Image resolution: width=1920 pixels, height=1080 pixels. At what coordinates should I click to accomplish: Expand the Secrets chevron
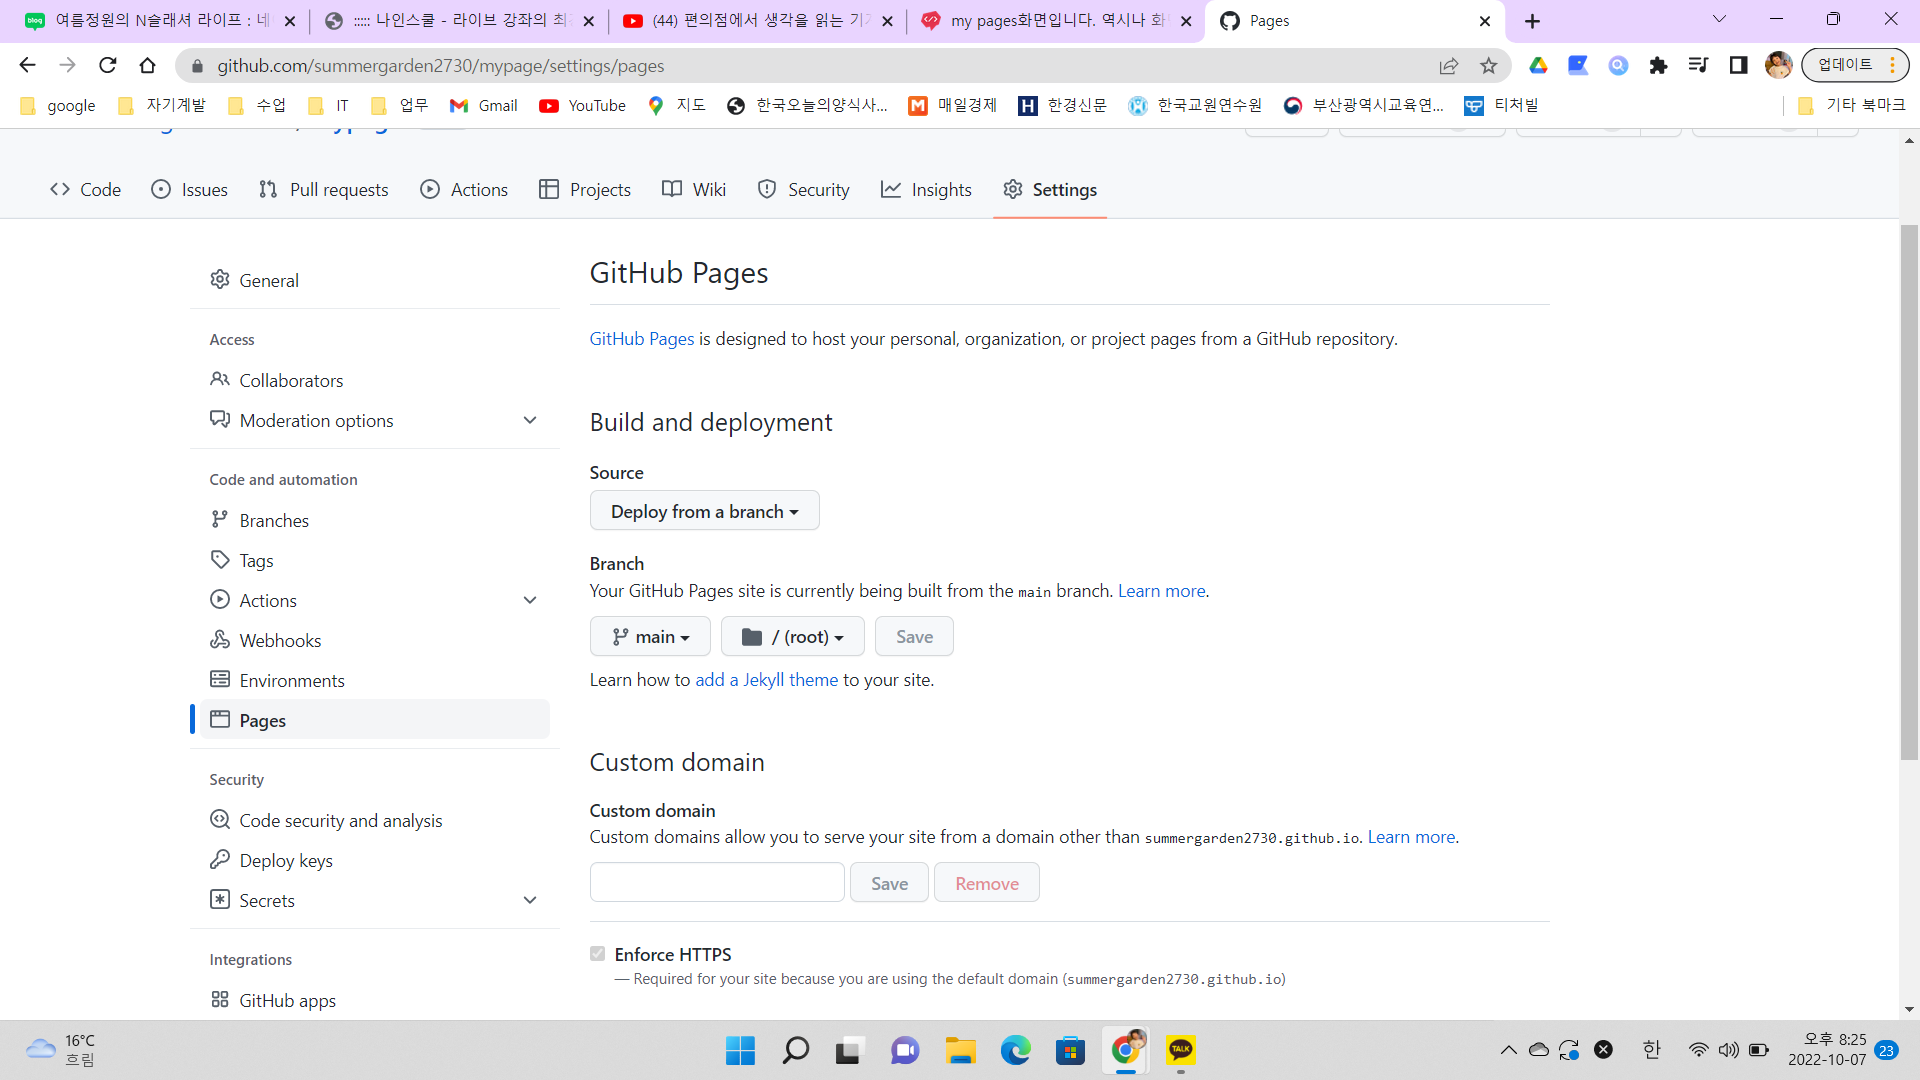click(x=530, y=900)
